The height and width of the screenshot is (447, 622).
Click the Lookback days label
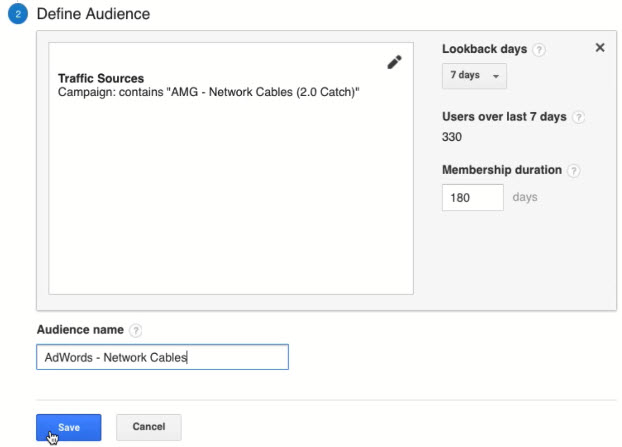(484, 49)
